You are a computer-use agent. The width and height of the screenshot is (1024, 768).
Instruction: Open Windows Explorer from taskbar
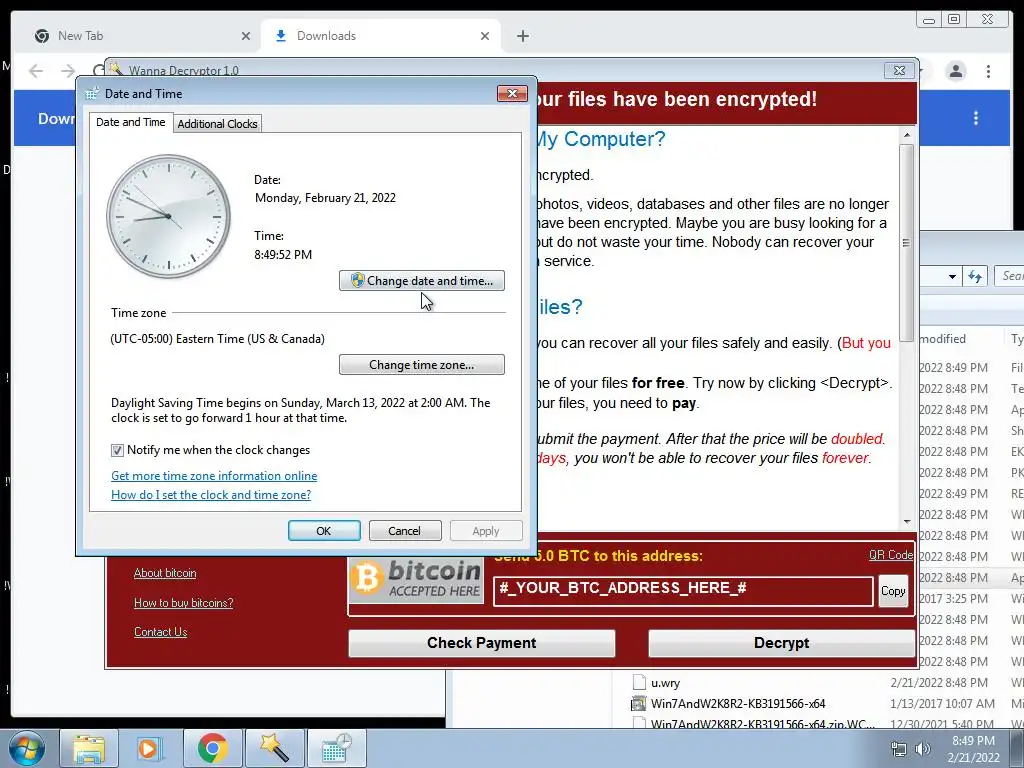pyautogui.click(x=89, y=748)
